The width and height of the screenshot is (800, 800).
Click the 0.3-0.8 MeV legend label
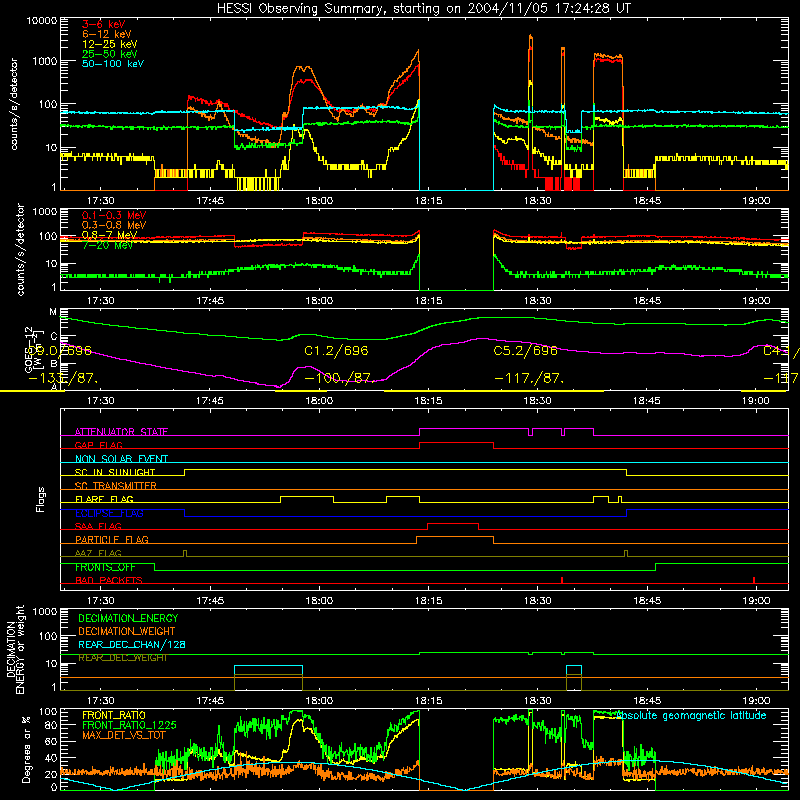tap(114, 225)
